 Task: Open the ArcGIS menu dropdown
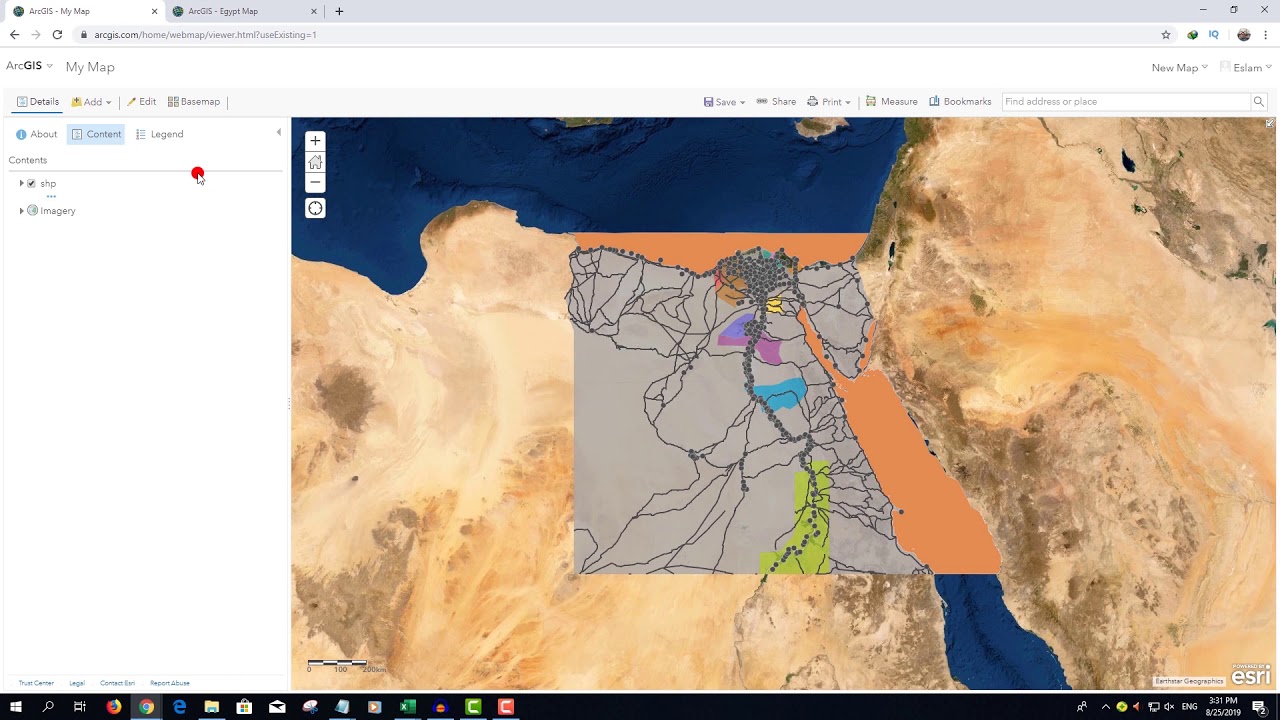[29, 66]
